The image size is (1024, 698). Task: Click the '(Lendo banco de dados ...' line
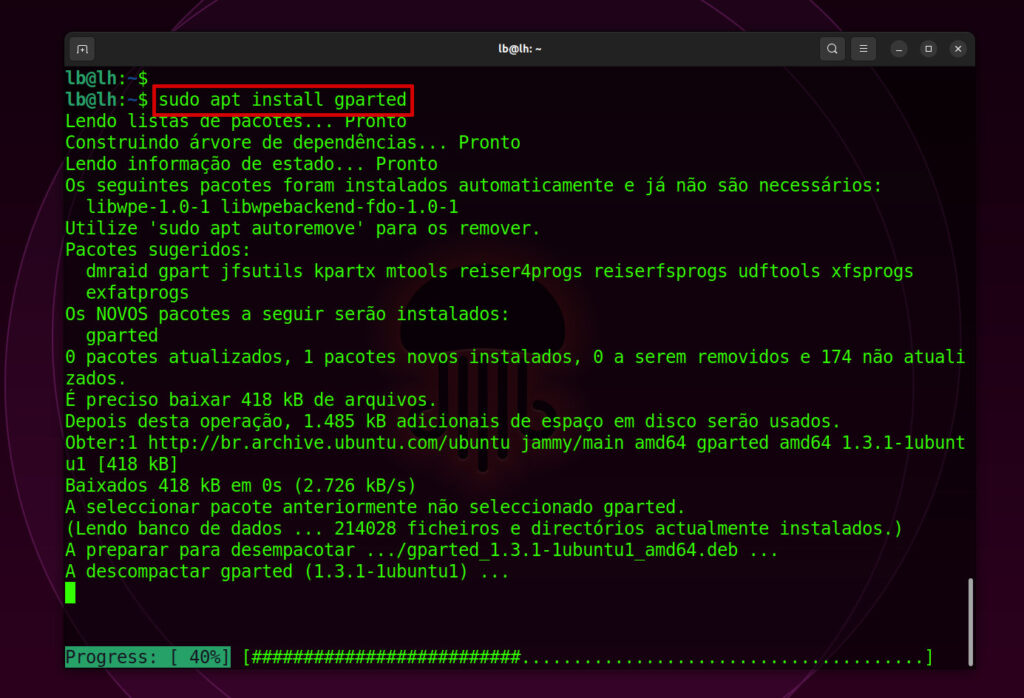484,529
